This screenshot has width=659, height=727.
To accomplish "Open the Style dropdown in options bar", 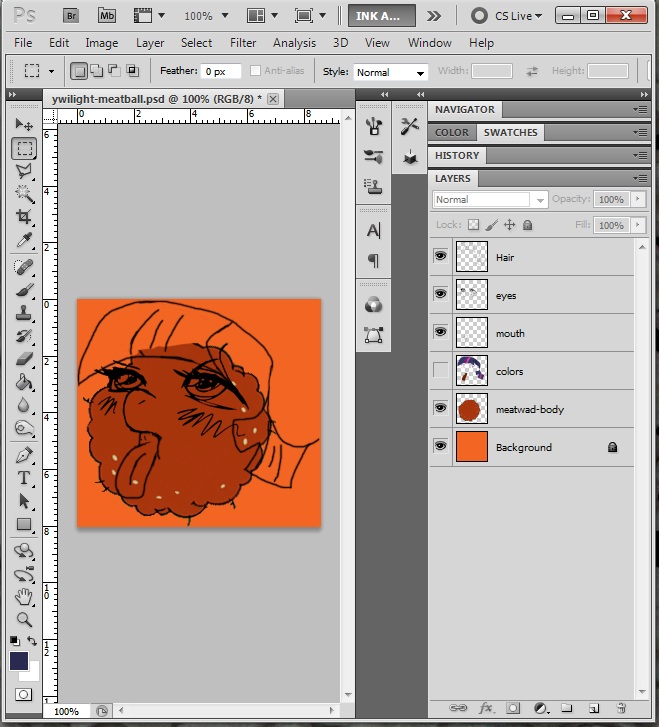I will click(391, 72).
